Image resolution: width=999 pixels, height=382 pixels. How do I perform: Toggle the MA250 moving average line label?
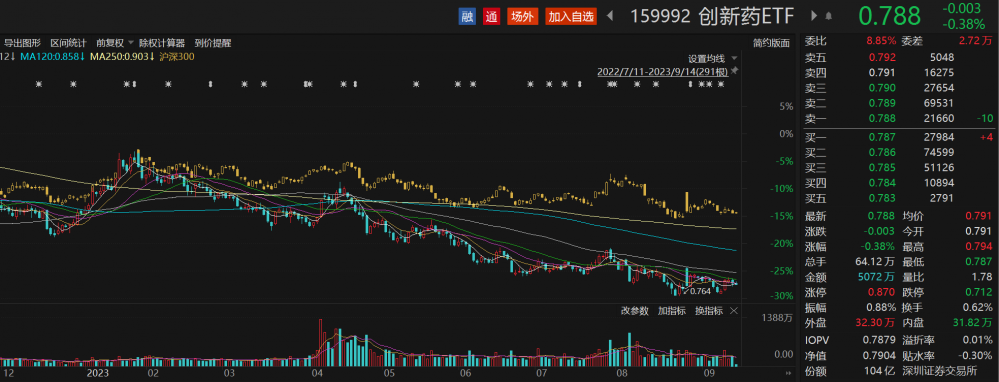(122, 57)
